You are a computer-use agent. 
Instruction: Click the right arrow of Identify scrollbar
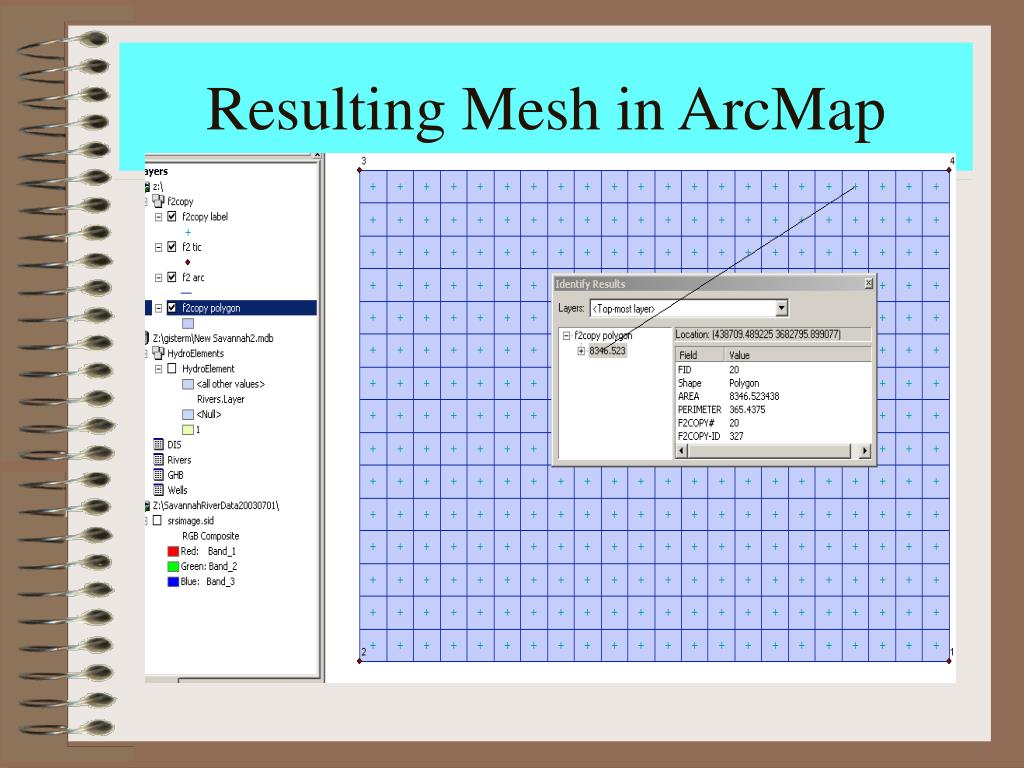pos(865,451)
